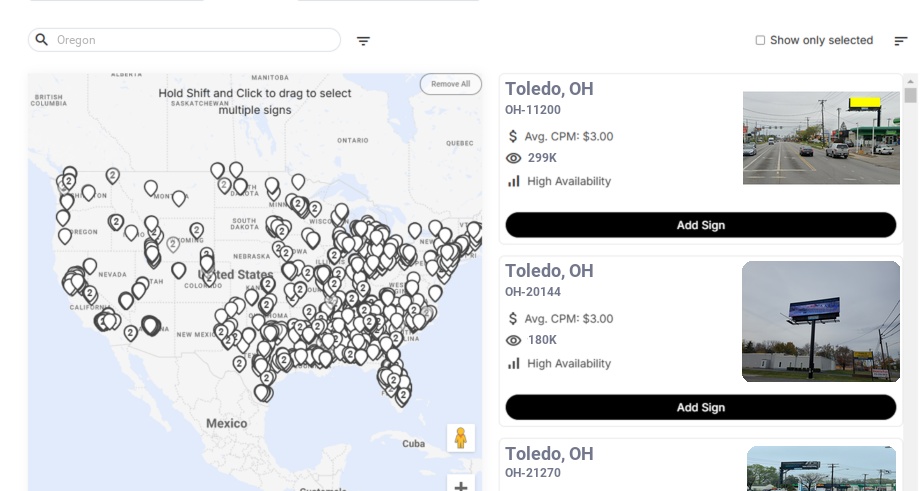Image resolution: width=920 pixels, height=491 pixels.
Task: Click the Street View pegman icon
Action: click(x=461, y=438)
